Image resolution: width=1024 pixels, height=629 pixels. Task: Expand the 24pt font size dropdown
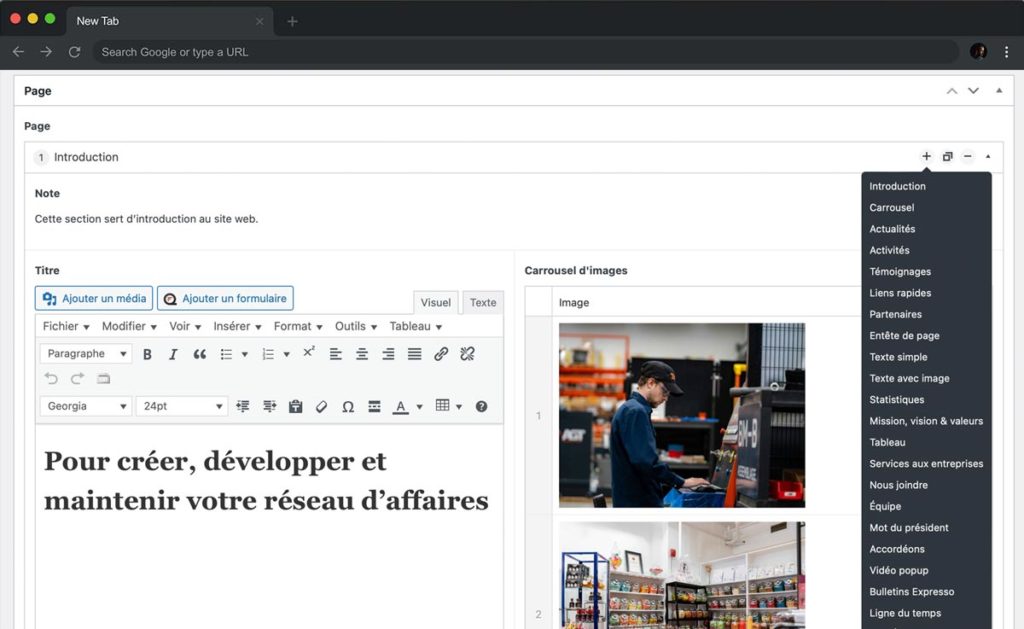(181, 406)
